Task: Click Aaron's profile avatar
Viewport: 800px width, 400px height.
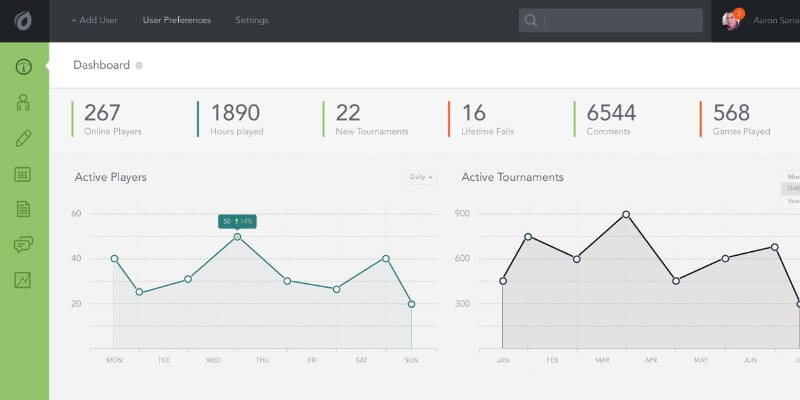Action: click(x=732, y=20)
